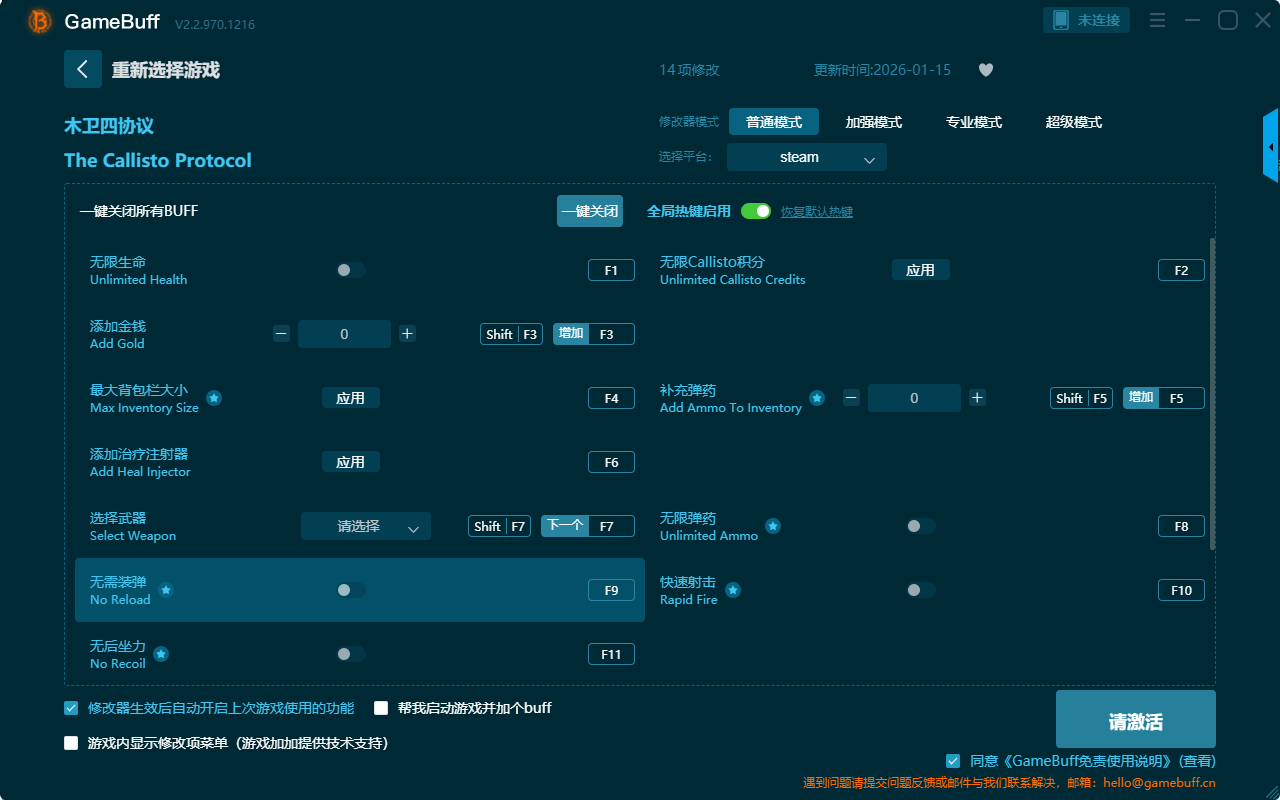The width and height of the screenshot is (1280, 800).
Task: Click minus icon for Add Ammo To Inventory
Action: (851, 398)
